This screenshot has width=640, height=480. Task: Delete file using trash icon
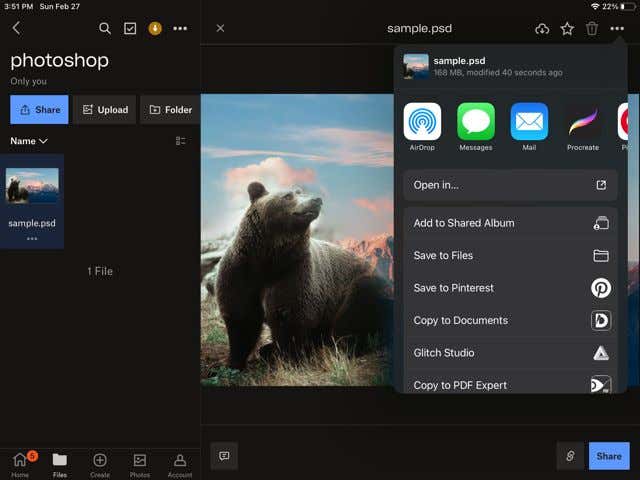pyautogui.click(x=592, y=29)
